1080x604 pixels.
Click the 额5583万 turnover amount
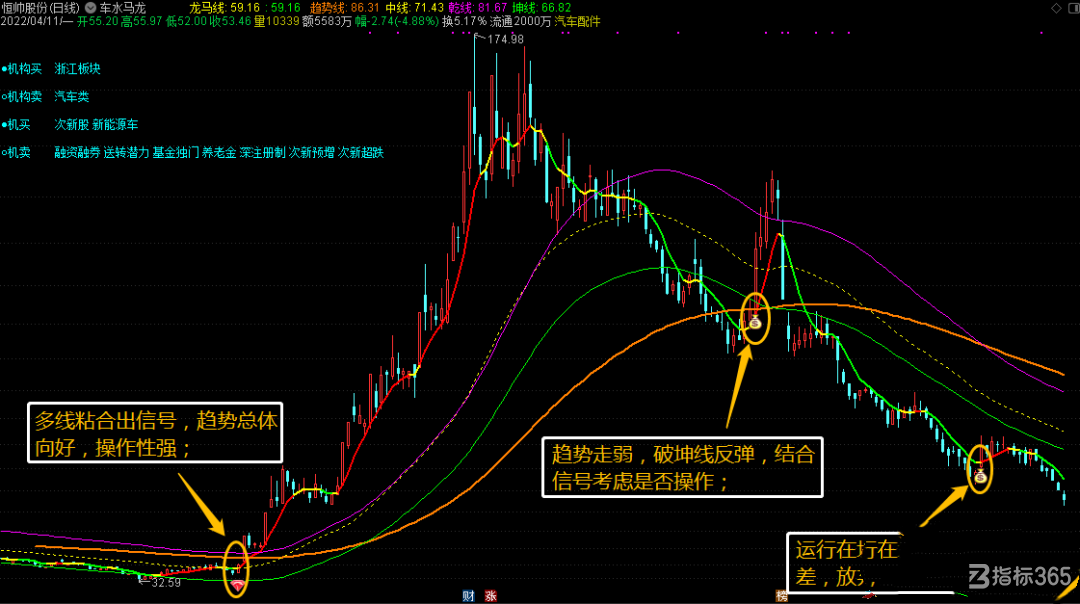326,21
